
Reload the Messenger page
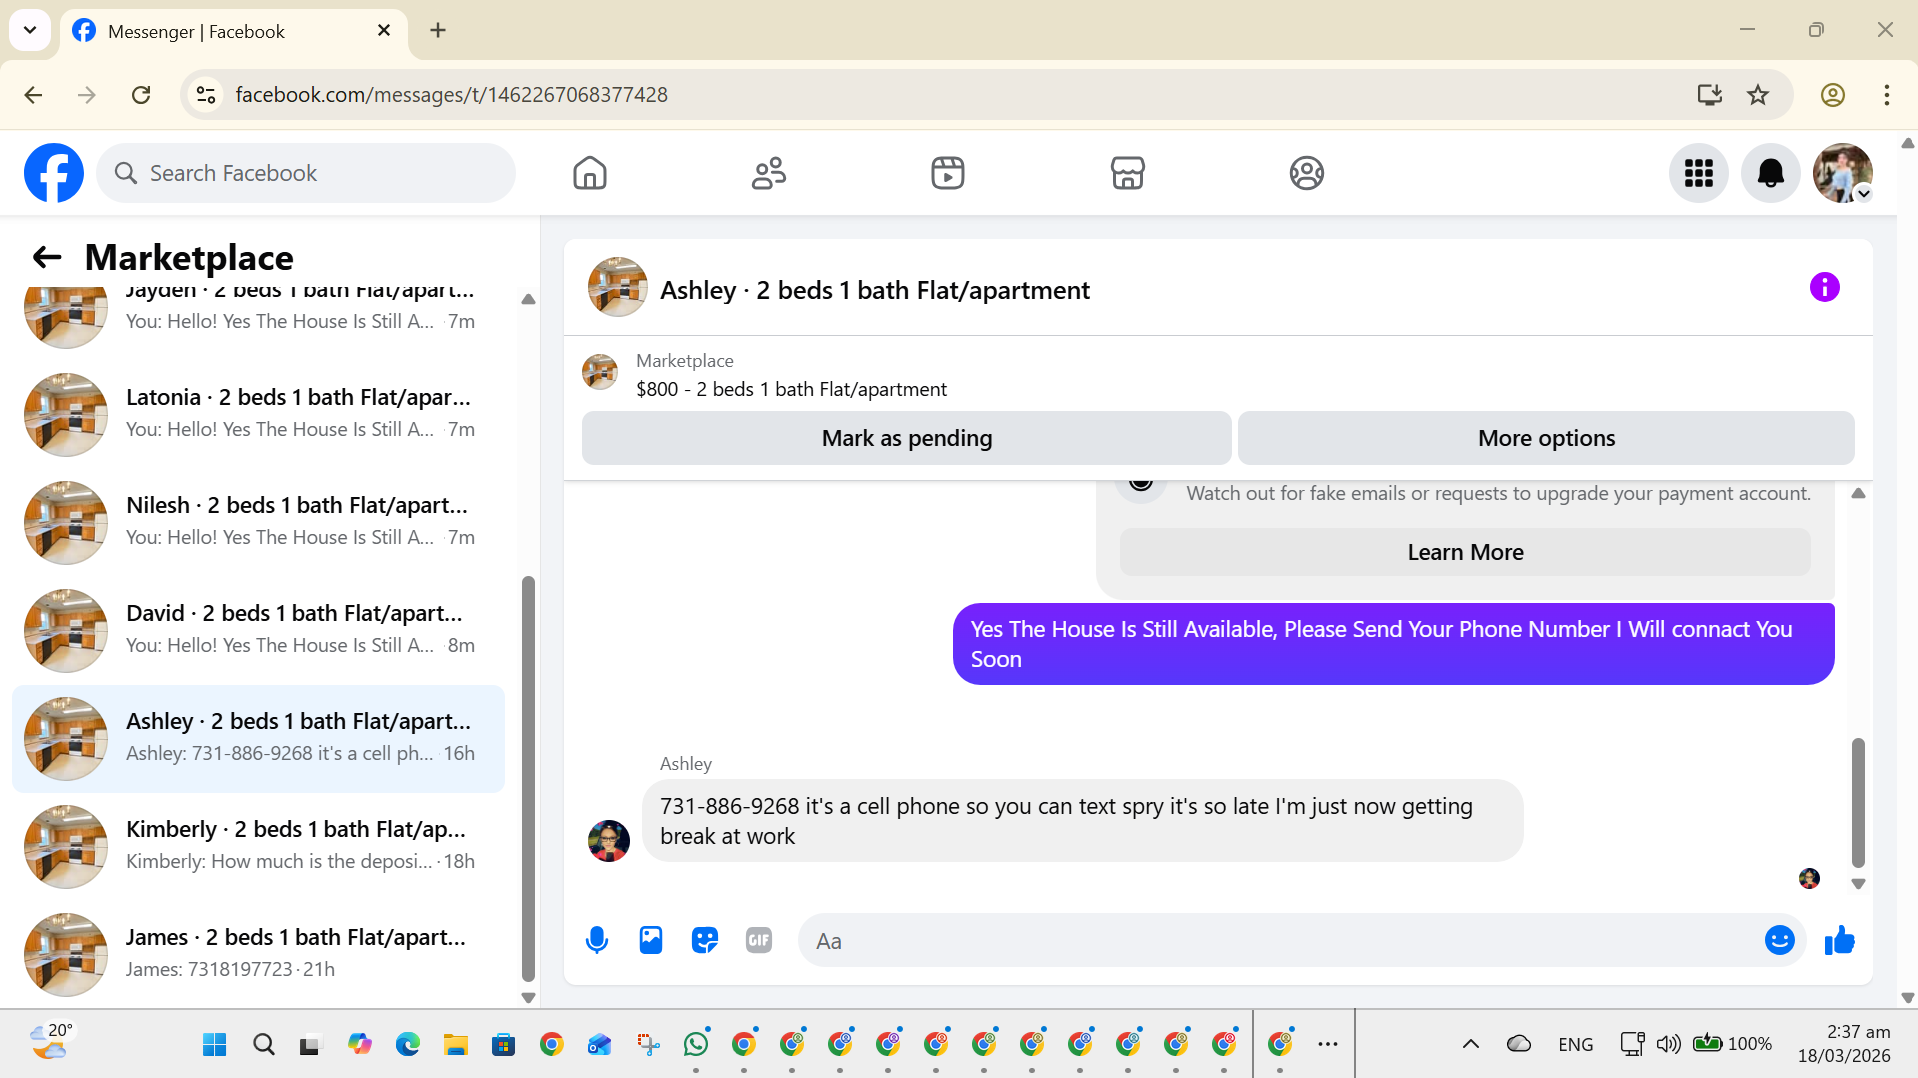point(141,95)
